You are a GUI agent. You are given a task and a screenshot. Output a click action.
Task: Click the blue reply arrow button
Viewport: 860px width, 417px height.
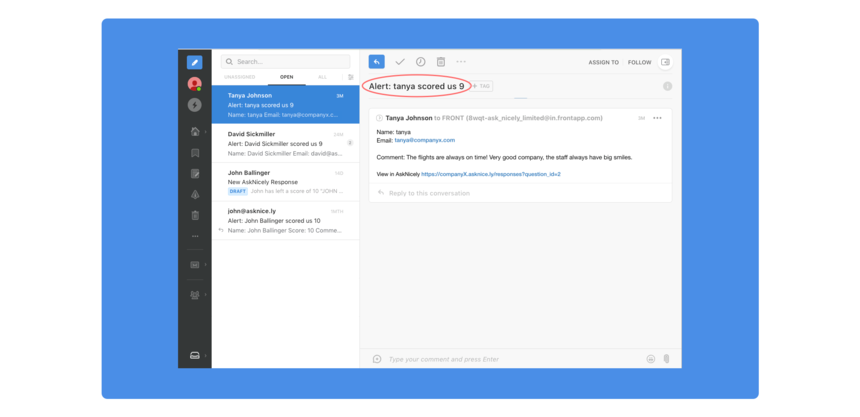(x=377, y=62)
